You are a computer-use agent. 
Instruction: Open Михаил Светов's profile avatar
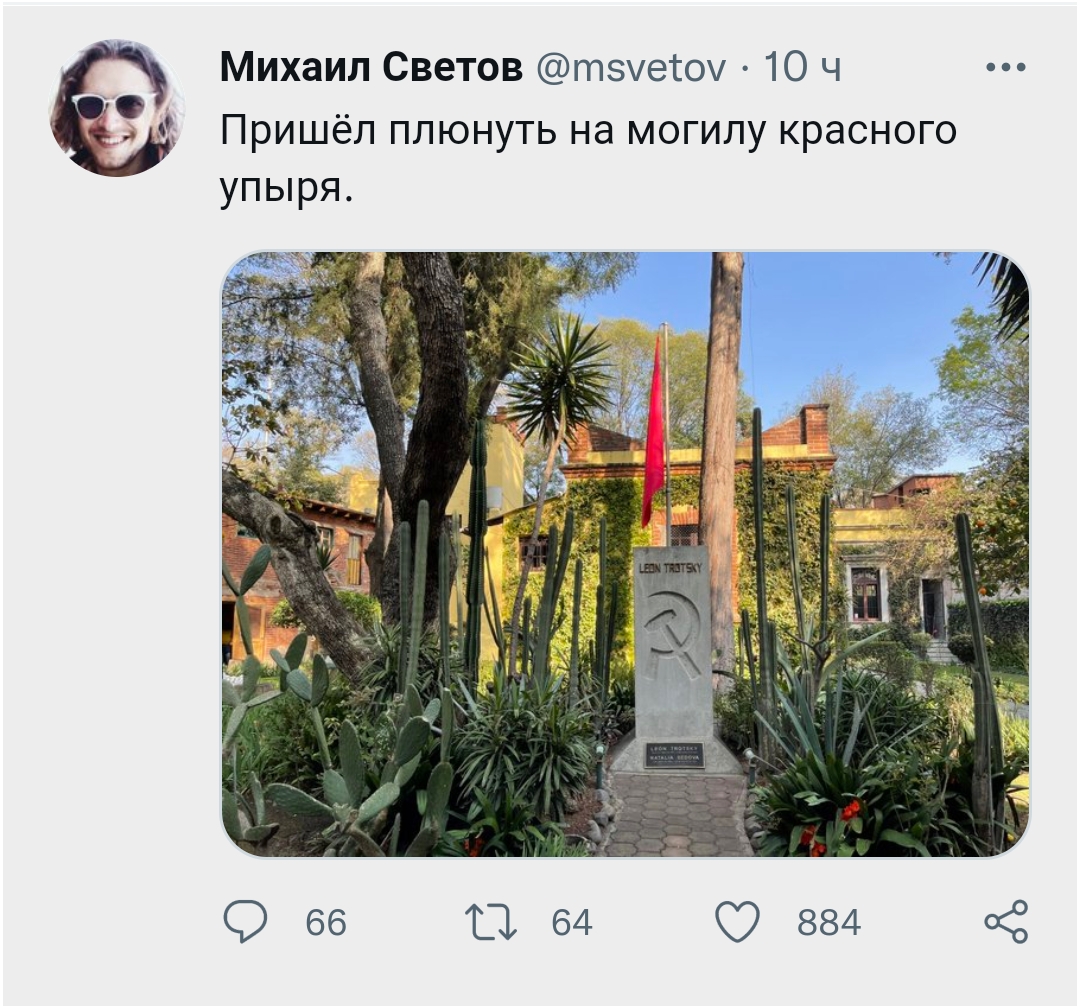117,107
